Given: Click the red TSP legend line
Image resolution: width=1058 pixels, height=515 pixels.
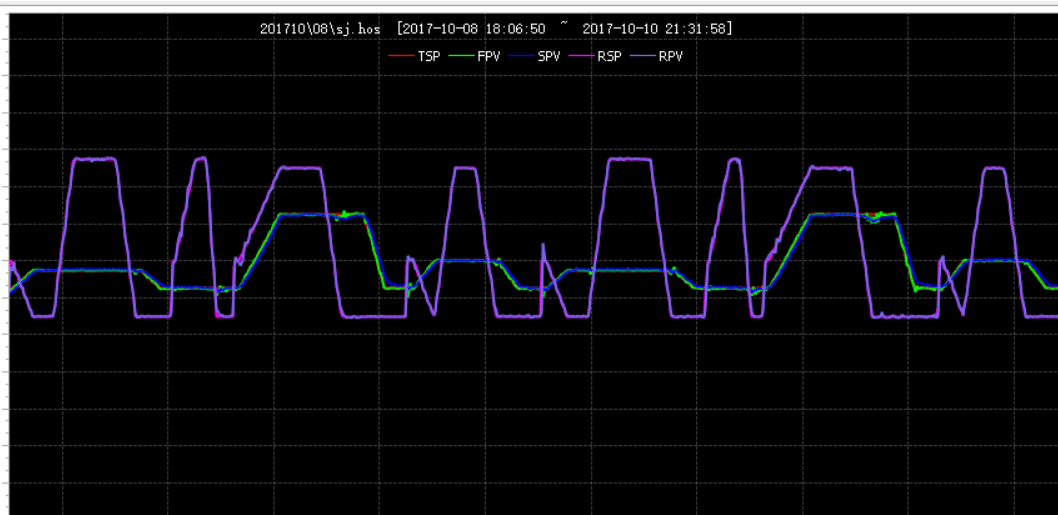Looking at the screenshot, I should (401, 57).
